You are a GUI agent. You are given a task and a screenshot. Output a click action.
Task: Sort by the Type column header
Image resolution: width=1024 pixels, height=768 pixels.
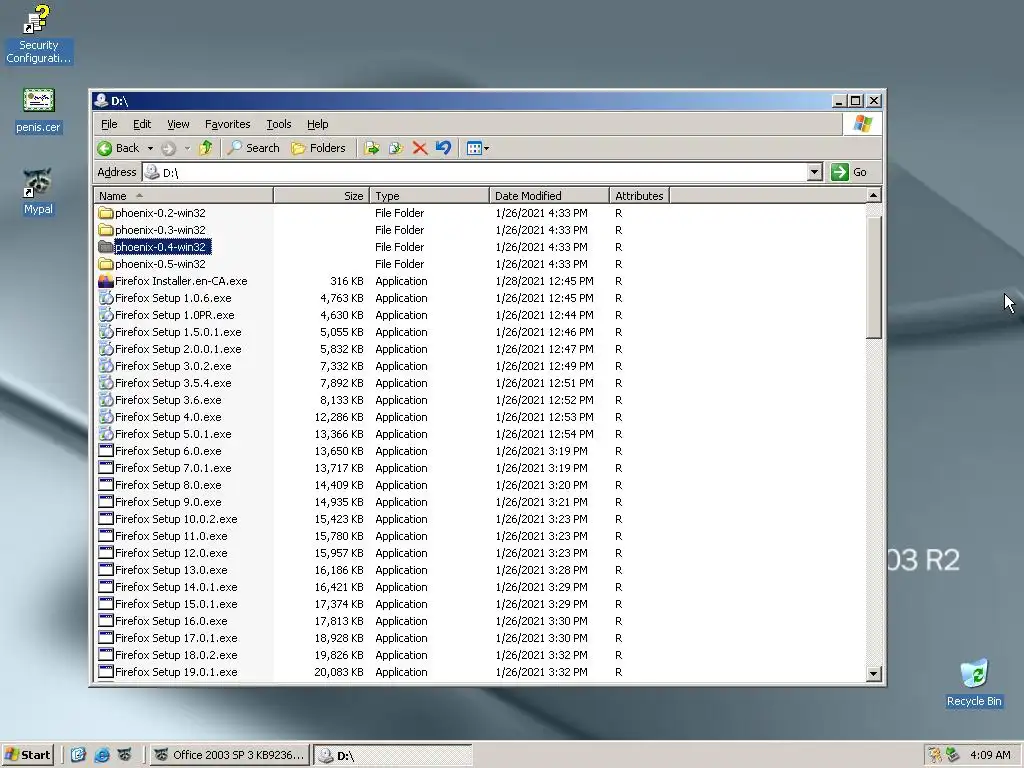[x=430, y=196]
